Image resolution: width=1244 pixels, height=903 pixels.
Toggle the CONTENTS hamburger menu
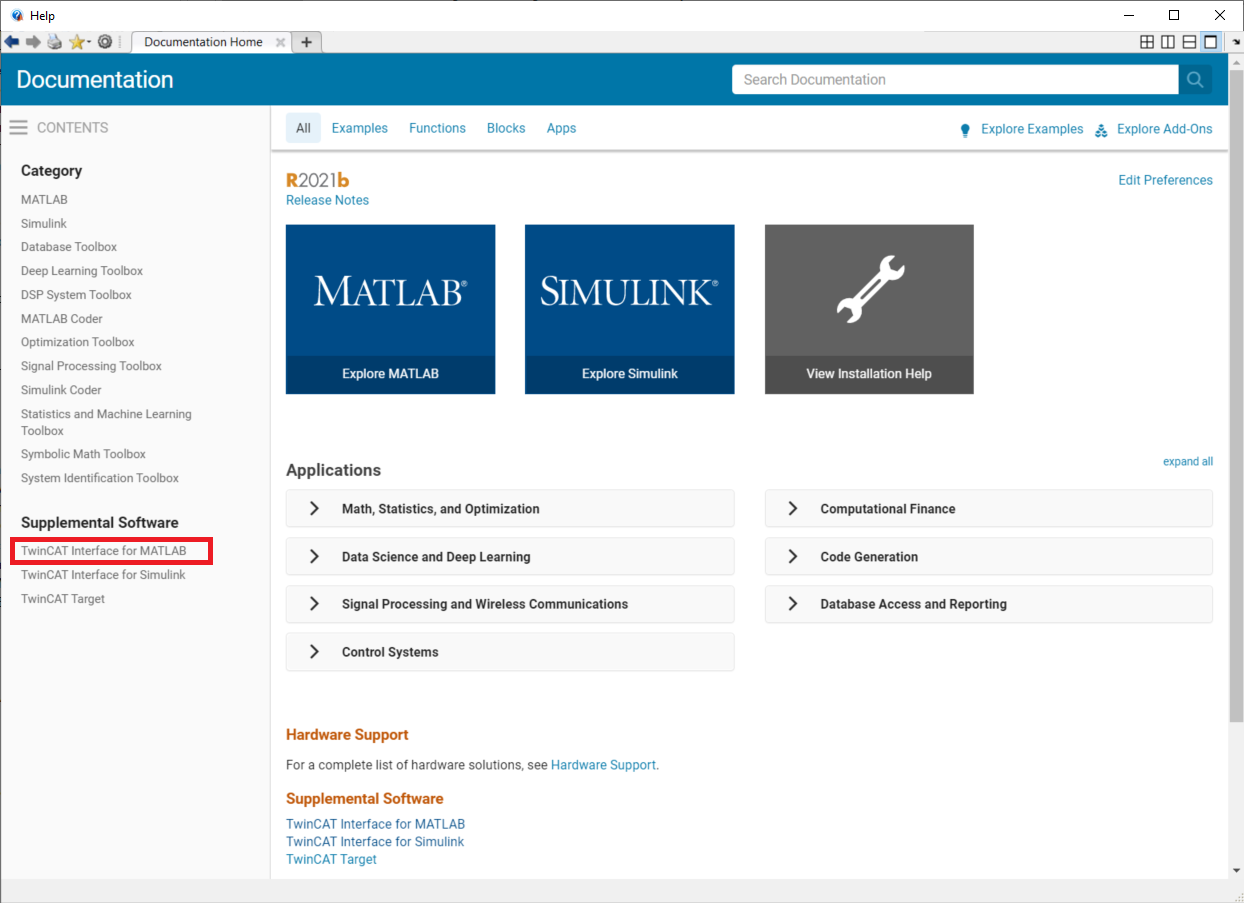point(18,128)
